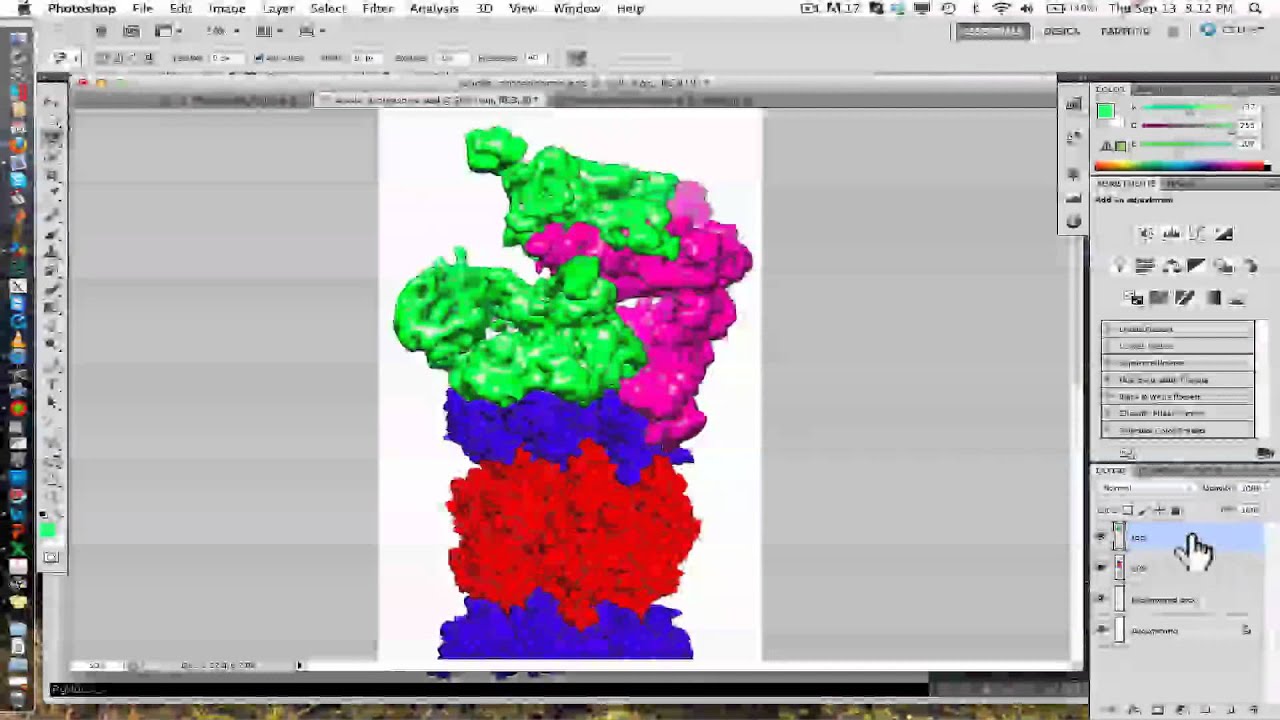Add a Brightness/Contrast adjustment
Viewport: 1280px width, 720px height.
(x=1145, y=233)
